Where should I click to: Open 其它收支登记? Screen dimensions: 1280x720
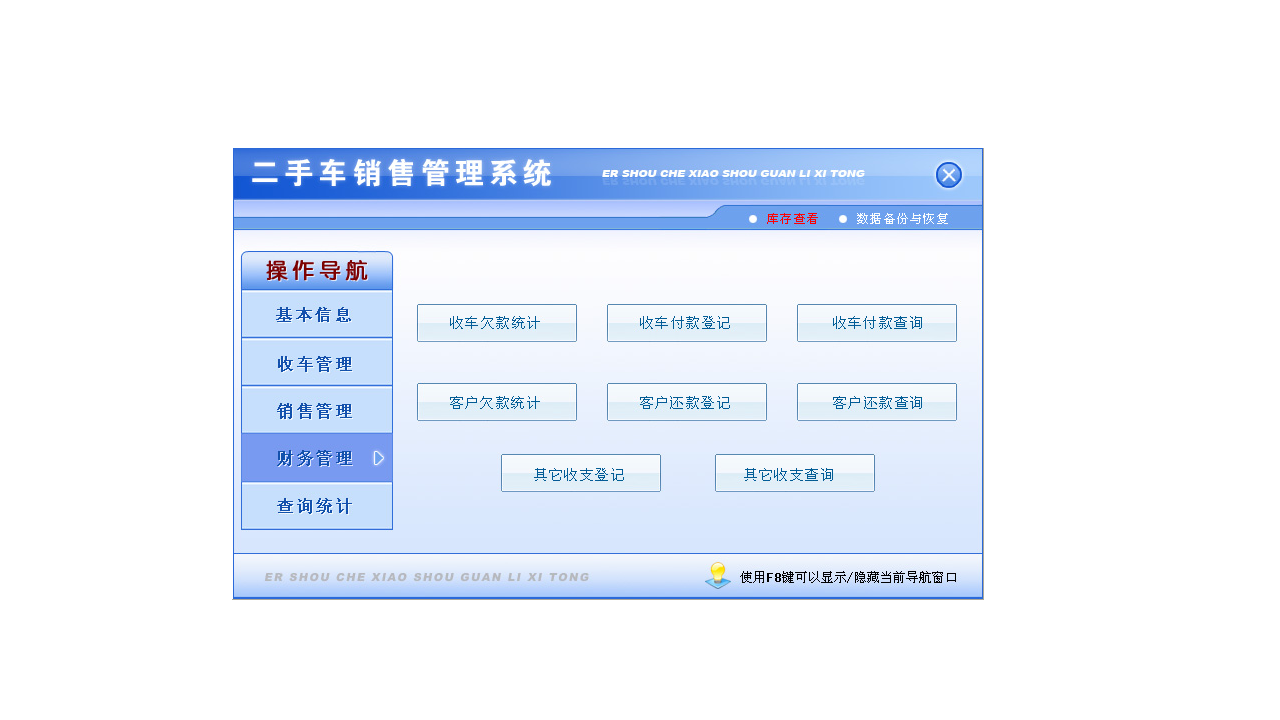point(581,472)
